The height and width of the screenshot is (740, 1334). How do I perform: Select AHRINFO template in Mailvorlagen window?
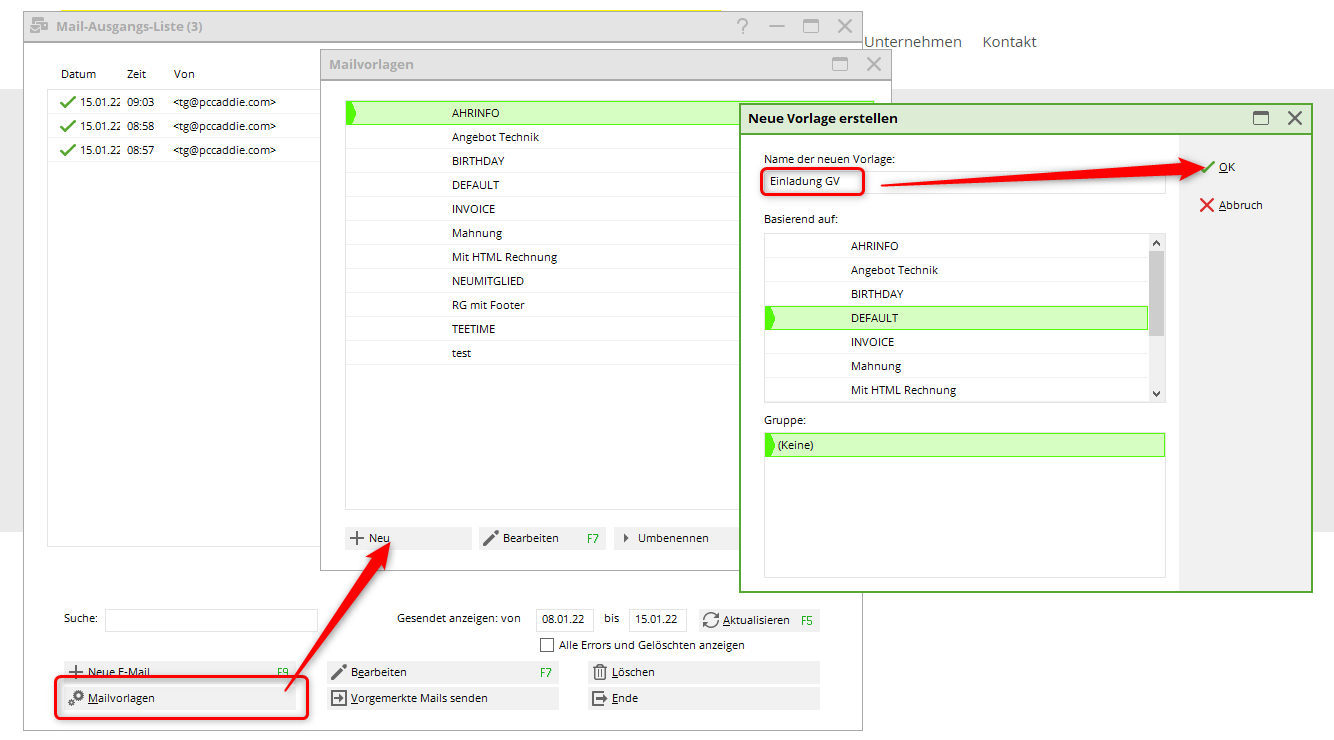pos(542,113)
